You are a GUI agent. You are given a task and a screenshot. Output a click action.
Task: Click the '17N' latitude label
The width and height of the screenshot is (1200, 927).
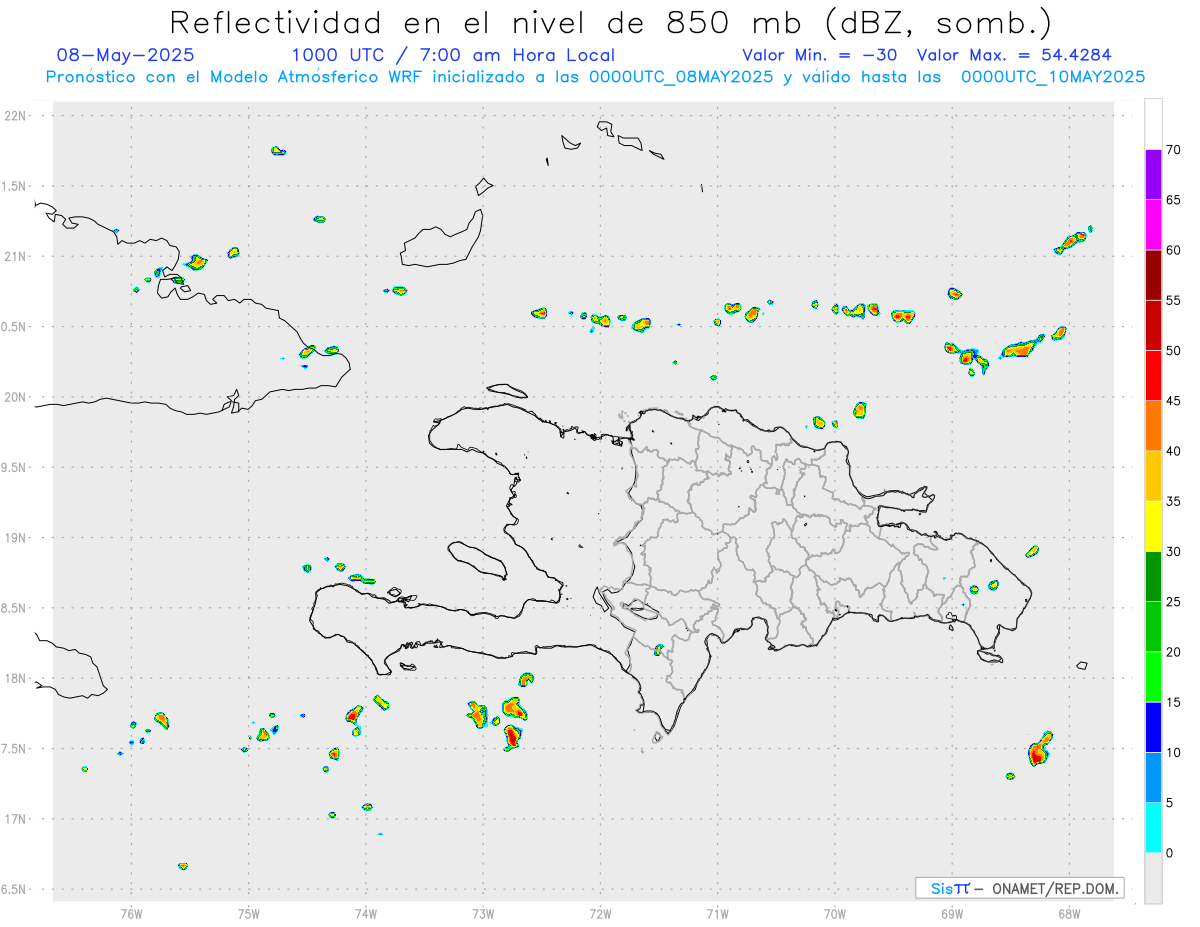(17, 819)
